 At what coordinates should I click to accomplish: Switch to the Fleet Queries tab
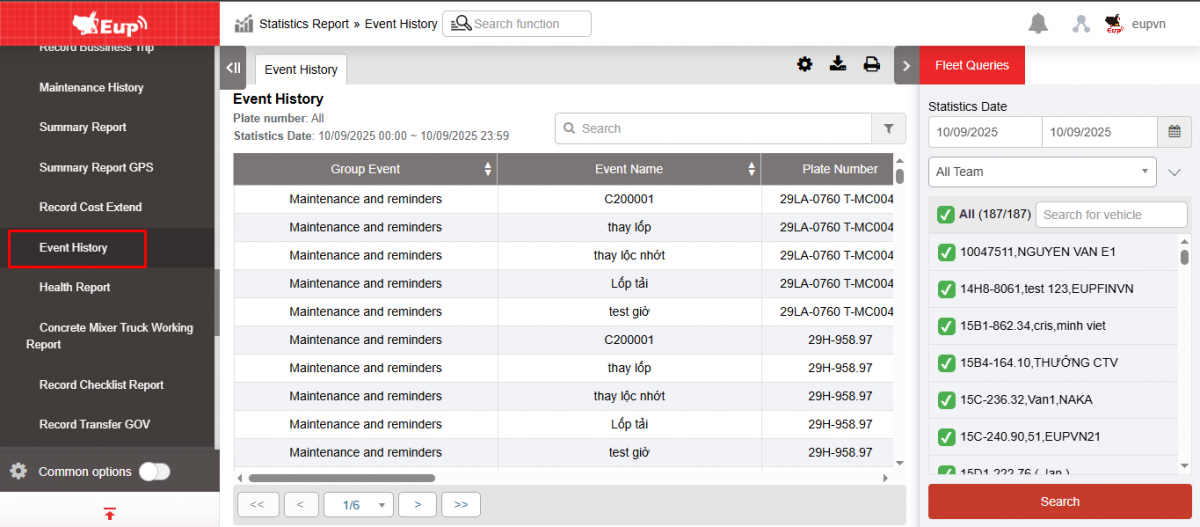(x=971, y=66)
